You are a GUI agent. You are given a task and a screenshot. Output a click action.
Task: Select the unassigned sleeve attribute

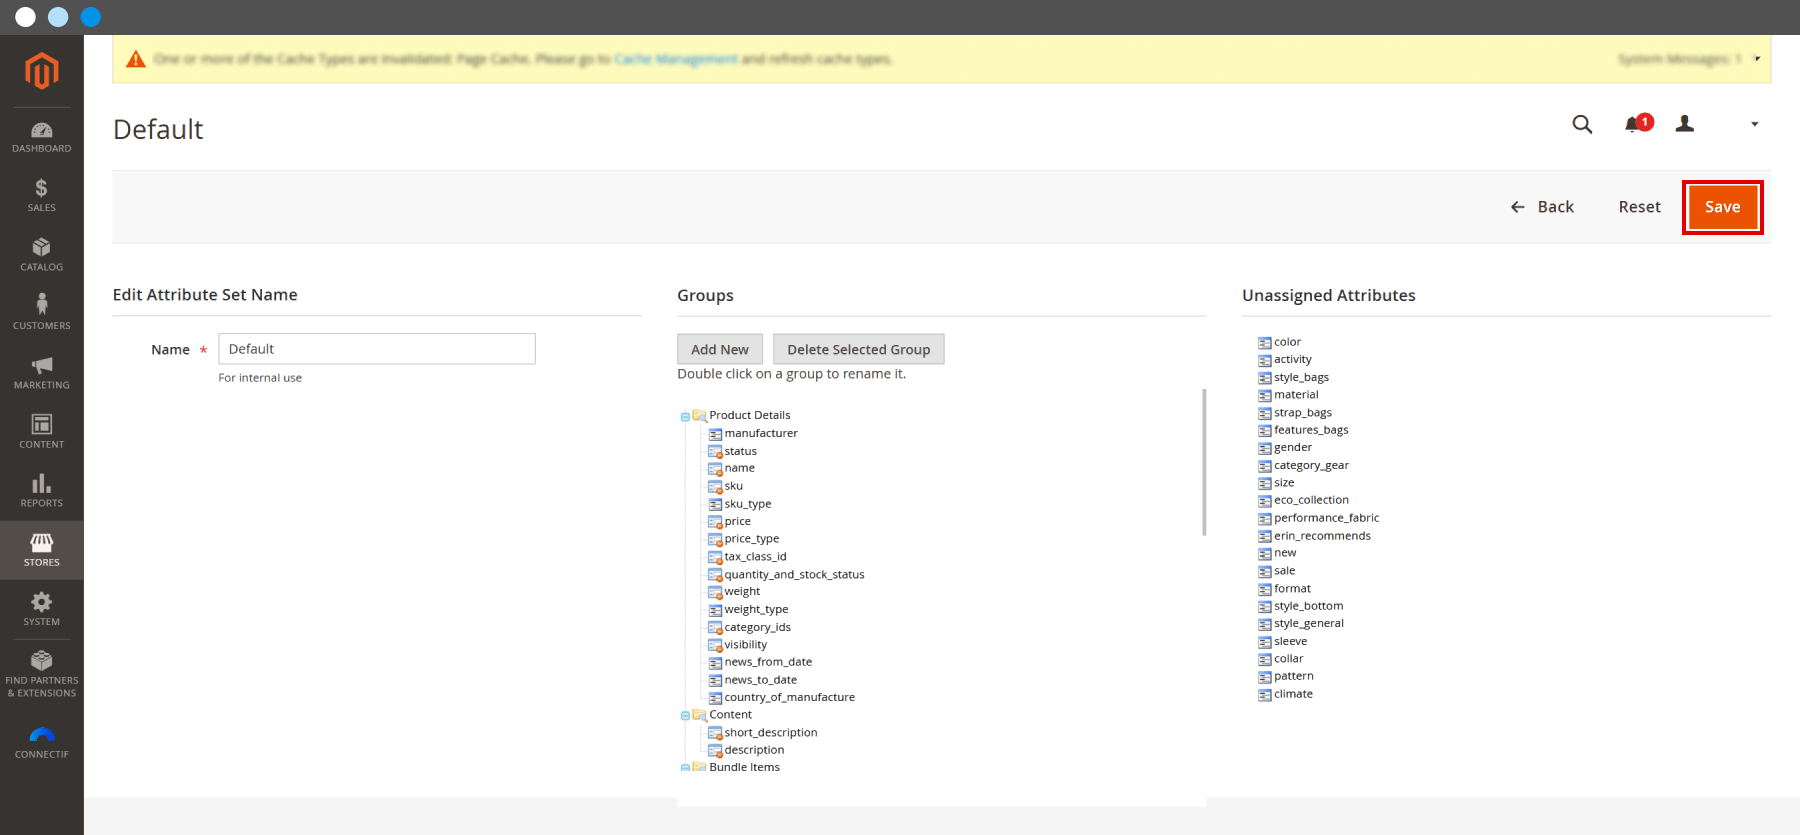tap(1290, 642)
